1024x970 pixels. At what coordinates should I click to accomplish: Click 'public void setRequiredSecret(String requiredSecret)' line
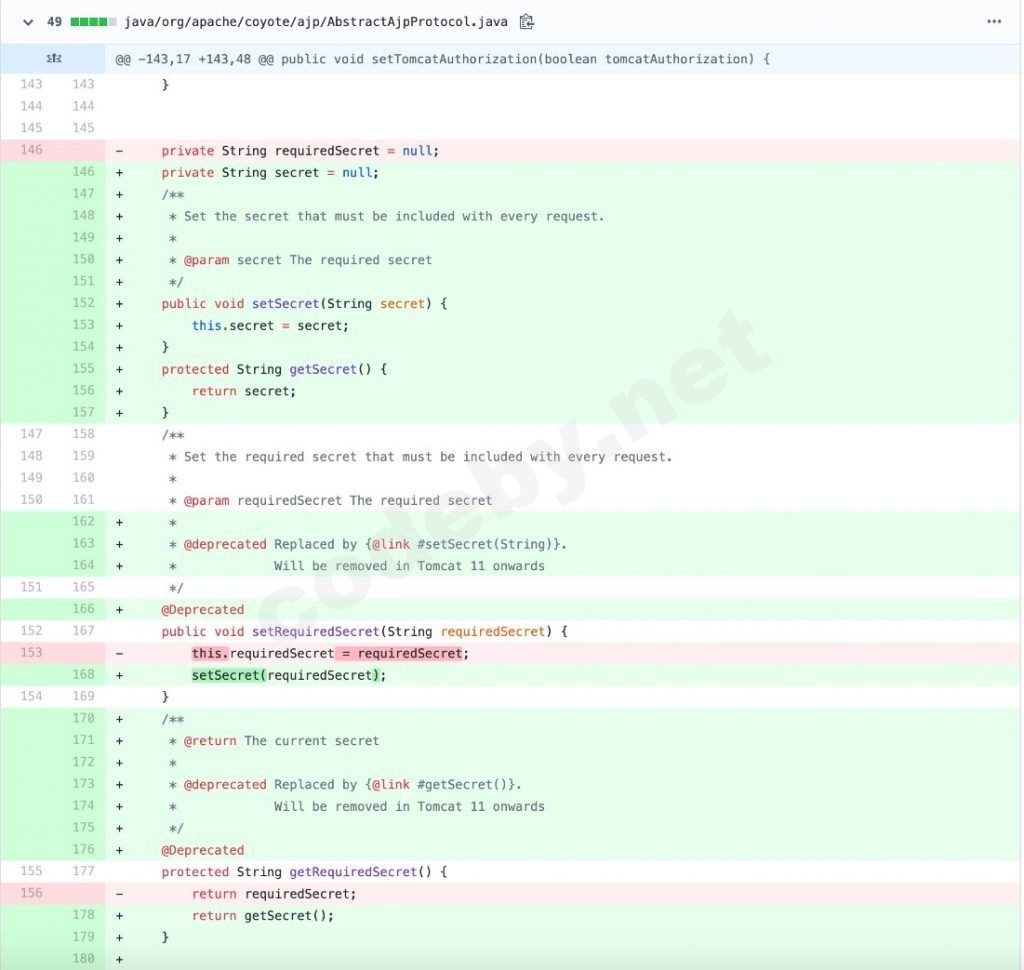click(364, 632)
